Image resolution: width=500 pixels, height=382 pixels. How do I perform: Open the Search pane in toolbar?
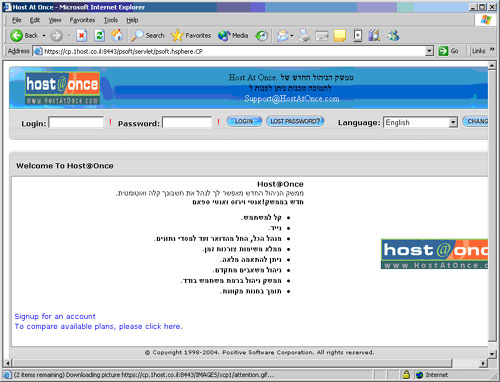pos(148,35)
